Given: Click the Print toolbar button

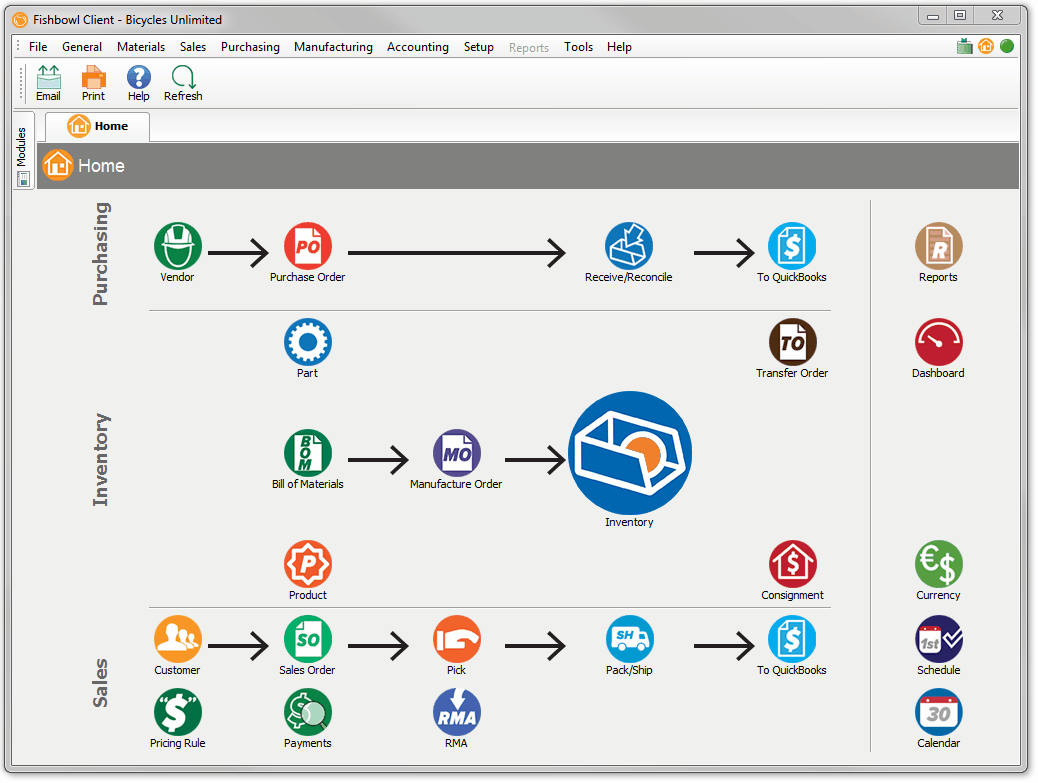Looking at the screenshot, I should [x=93, y=83].
